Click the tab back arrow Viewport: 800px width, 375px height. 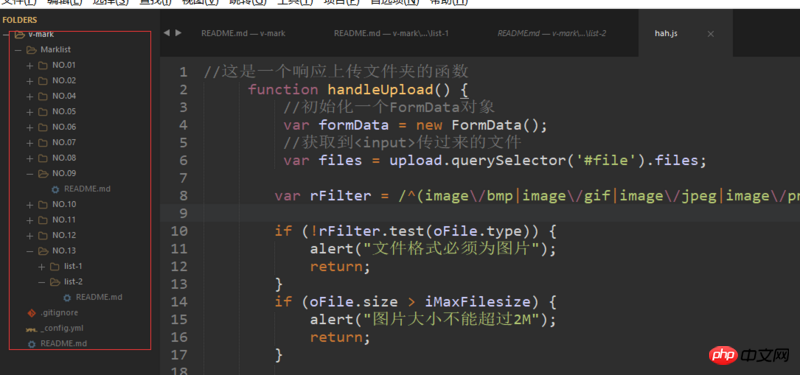tap(167, 33)
